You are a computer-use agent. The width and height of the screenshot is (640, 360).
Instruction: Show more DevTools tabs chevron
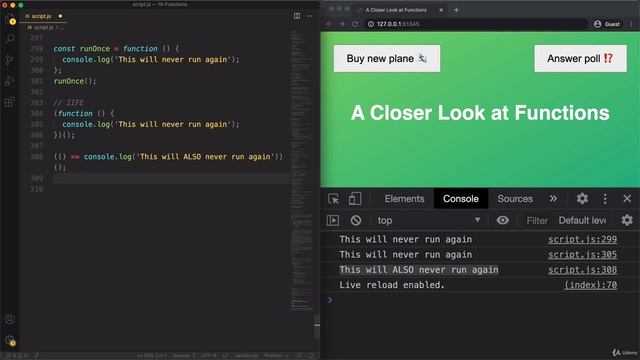coord(553,198)
